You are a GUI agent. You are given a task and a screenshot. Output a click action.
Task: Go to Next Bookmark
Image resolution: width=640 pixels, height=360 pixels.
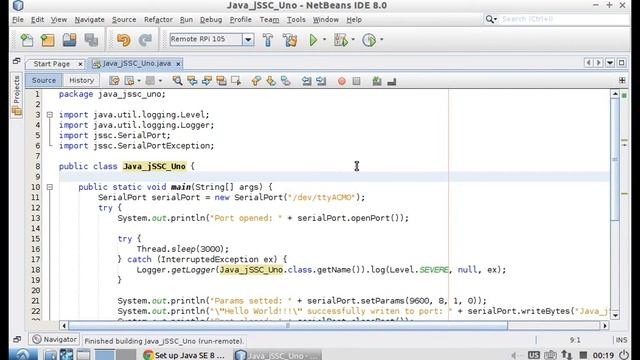[271, 81]
